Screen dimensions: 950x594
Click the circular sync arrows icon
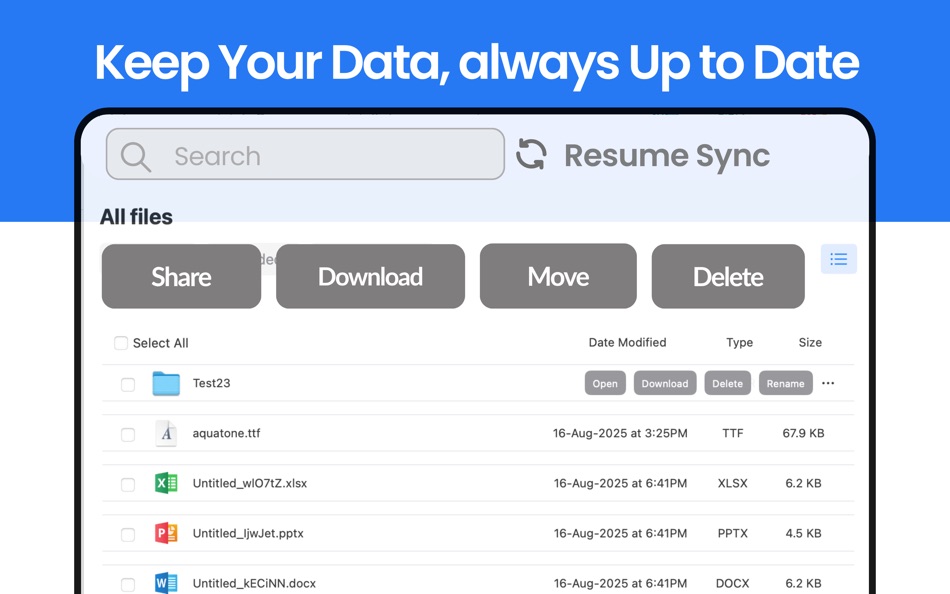click(x=531, y=154)
